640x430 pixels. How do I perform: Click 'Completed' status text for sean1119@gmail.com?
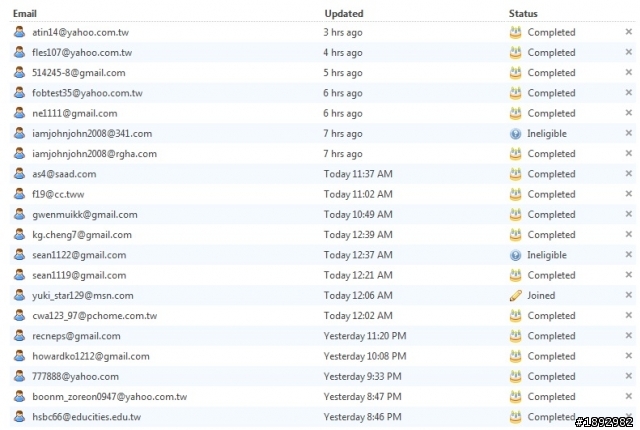551,275
